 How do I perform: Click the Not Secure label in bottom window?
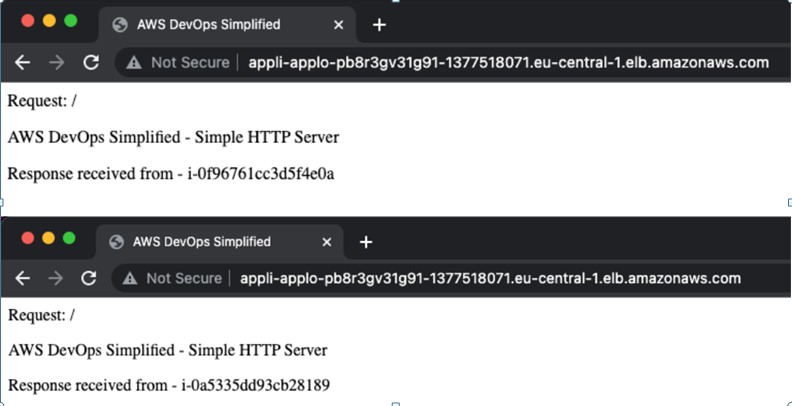pyautogui.click(x=184, y=278)
